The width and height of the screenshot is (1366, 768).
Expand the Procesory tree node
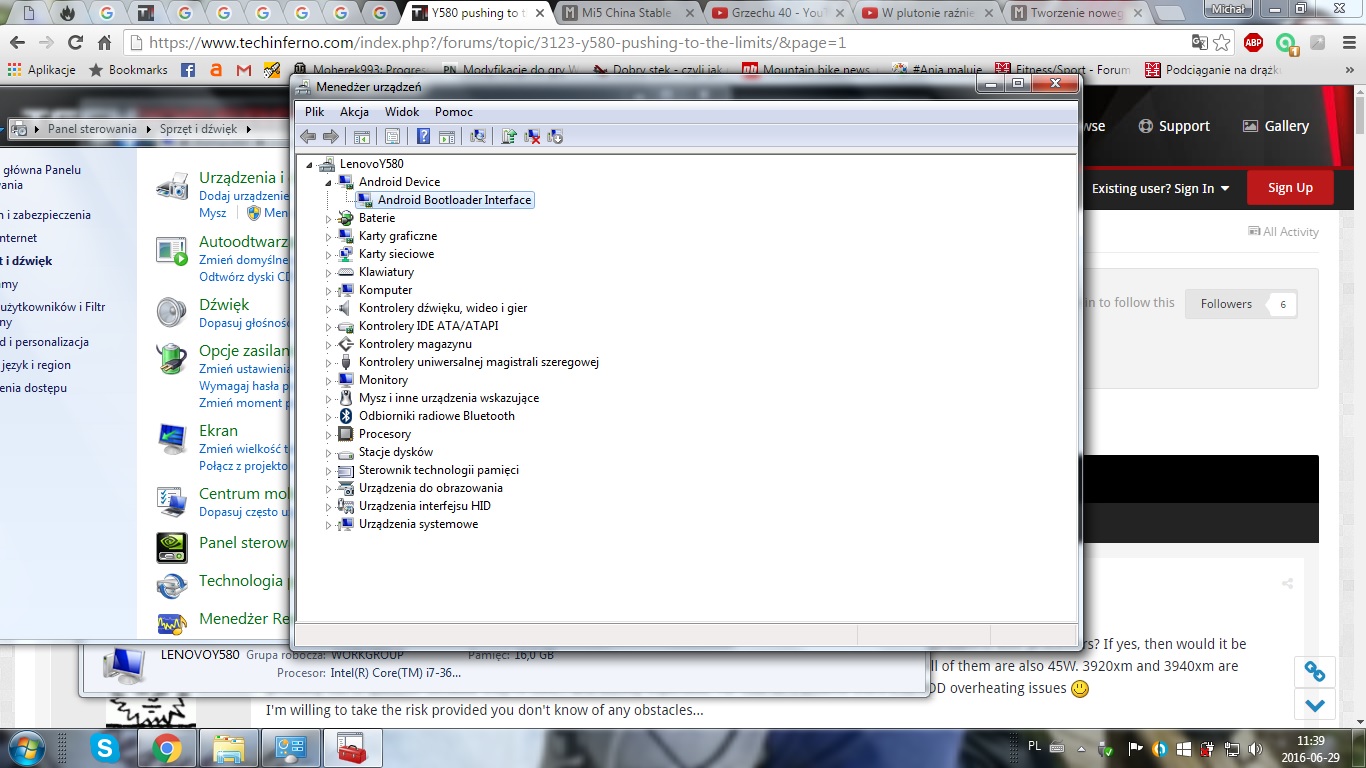[x=328, y=435]
